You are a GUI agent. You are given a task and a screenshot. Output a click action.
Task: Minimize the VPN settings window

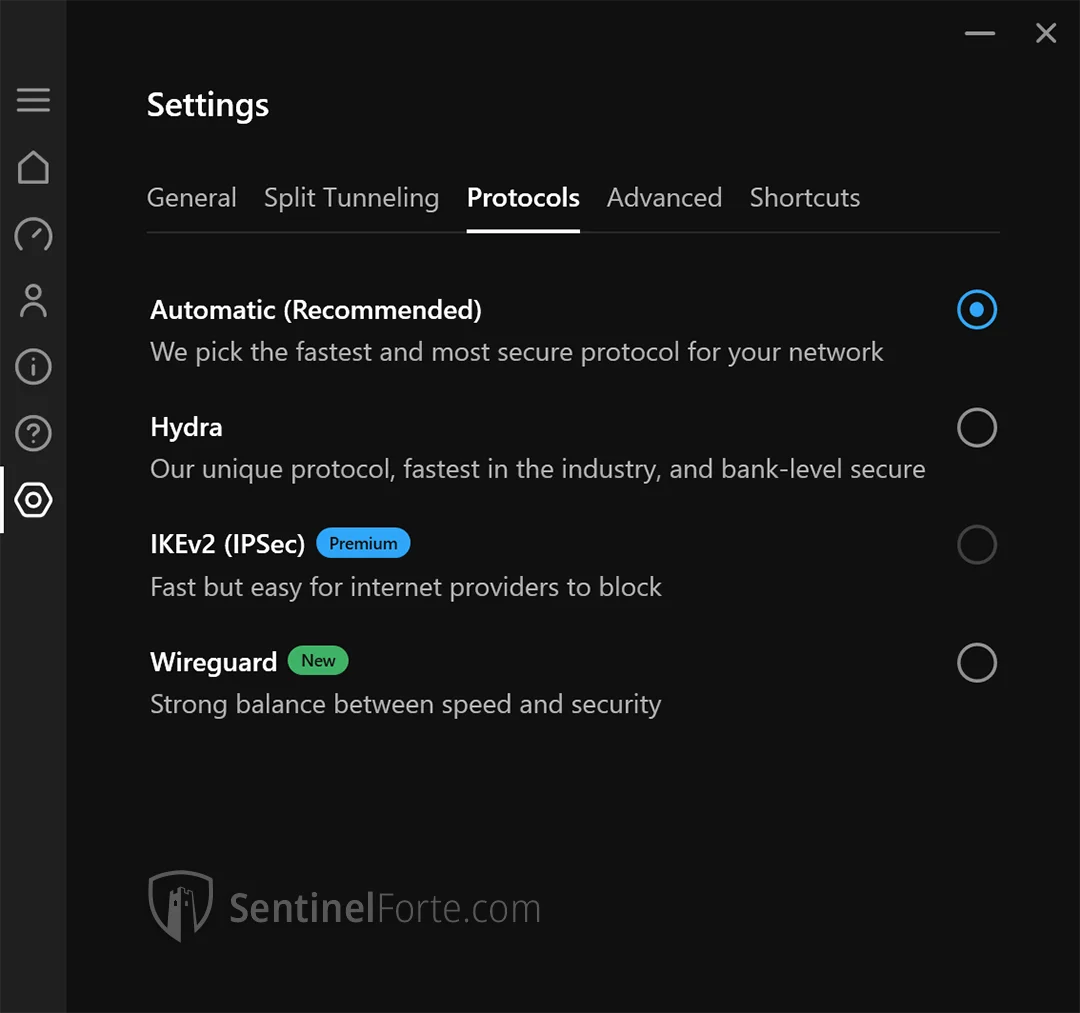pos(980,33)
